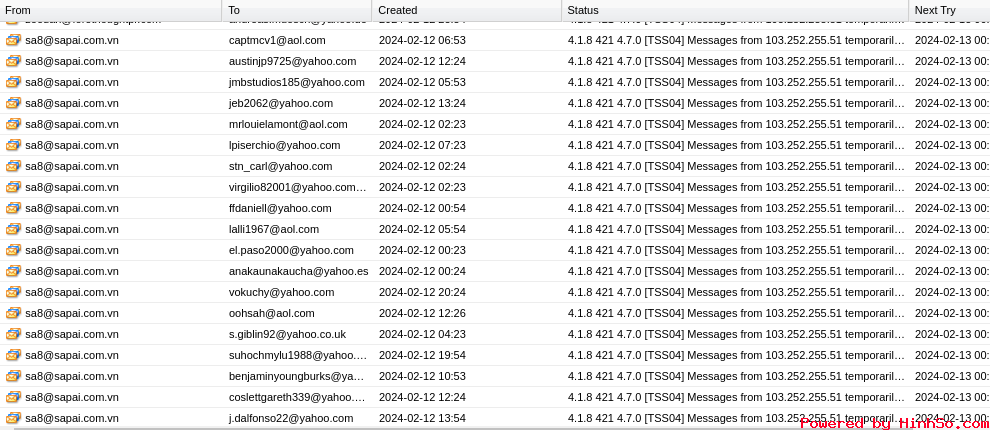Sort by the To column header
The height and width of the screenshot is (430, 990).
(297, 10)
